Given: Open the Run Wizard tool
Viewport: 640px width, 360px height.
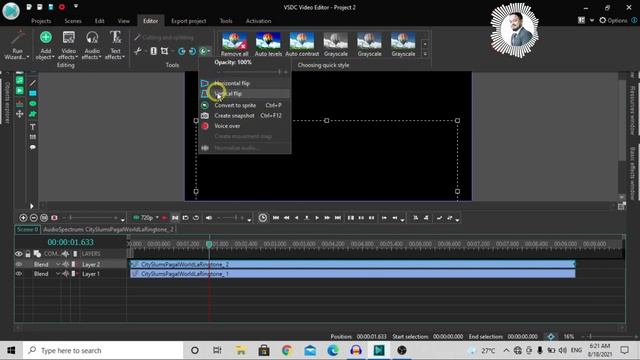Looking at the screenshot, I should tap(16, 45).
